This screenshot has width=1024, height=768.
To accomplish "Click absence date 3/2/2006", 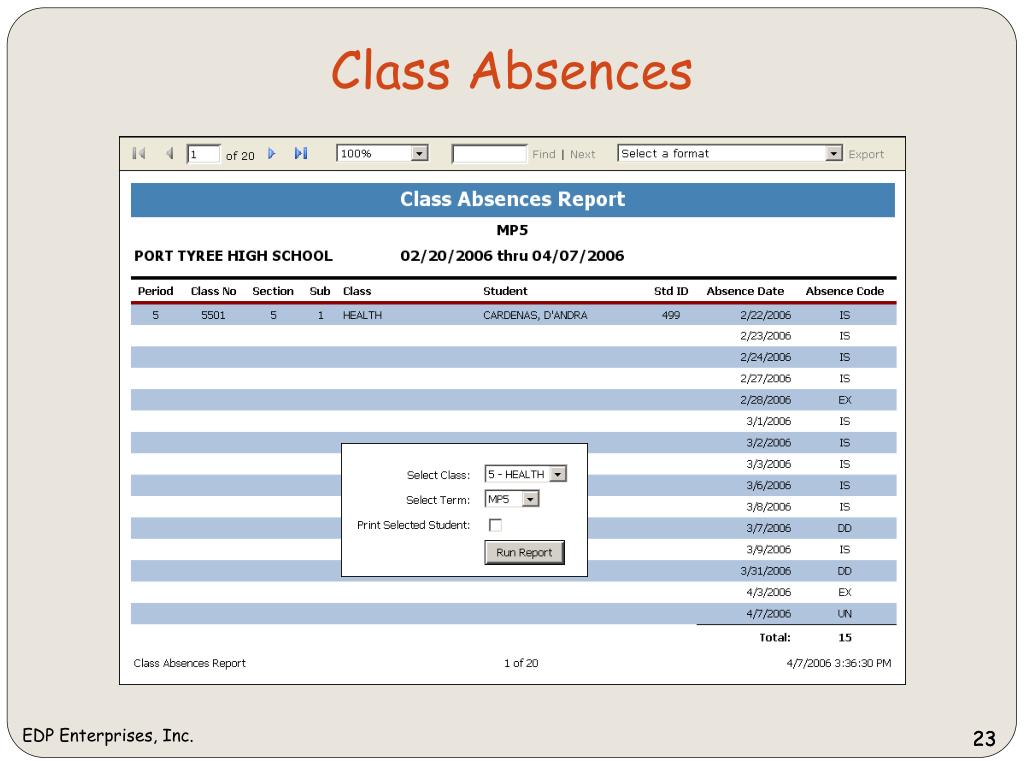I will point(769,443).
